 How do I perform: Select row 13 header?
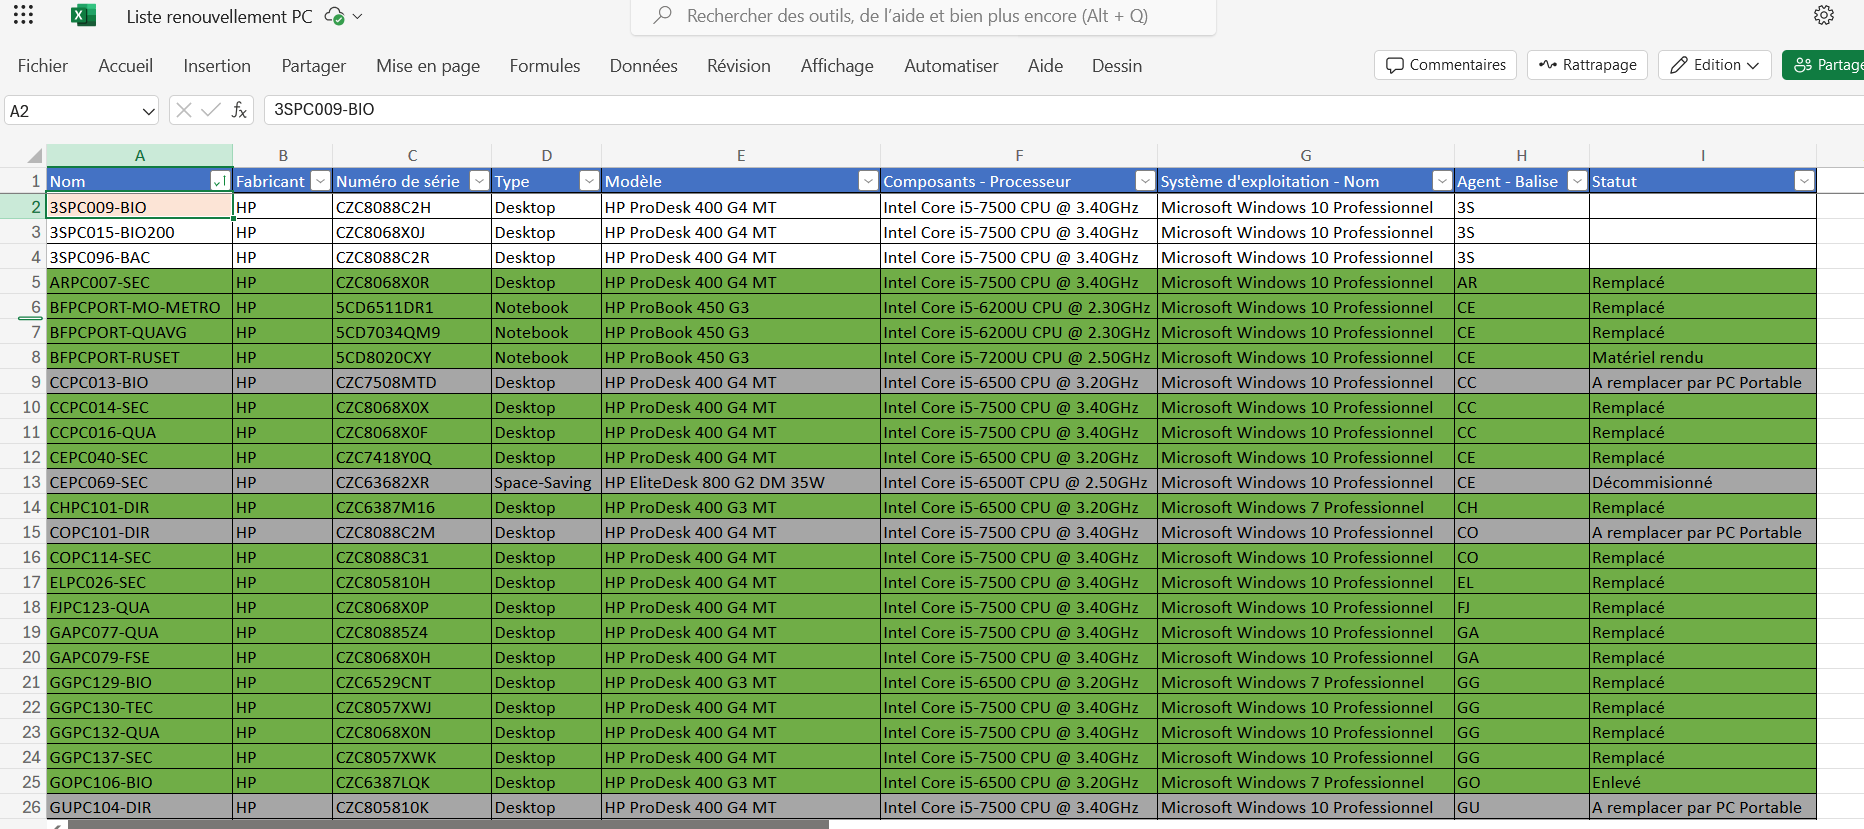click(23, 482)
